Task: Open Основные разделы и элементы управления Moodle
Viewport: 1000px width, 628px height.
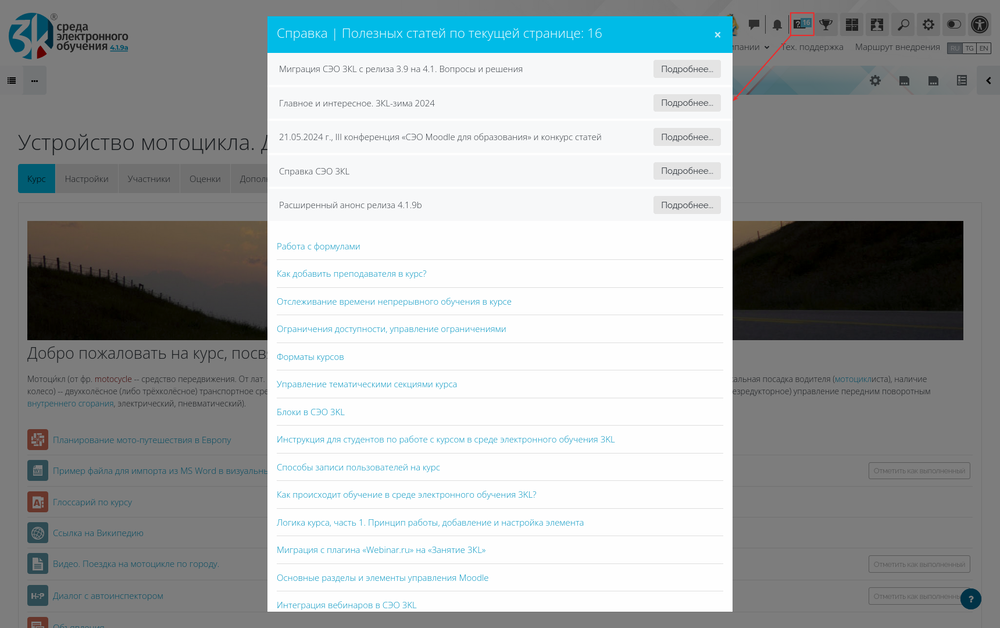Action: (382, 578)
